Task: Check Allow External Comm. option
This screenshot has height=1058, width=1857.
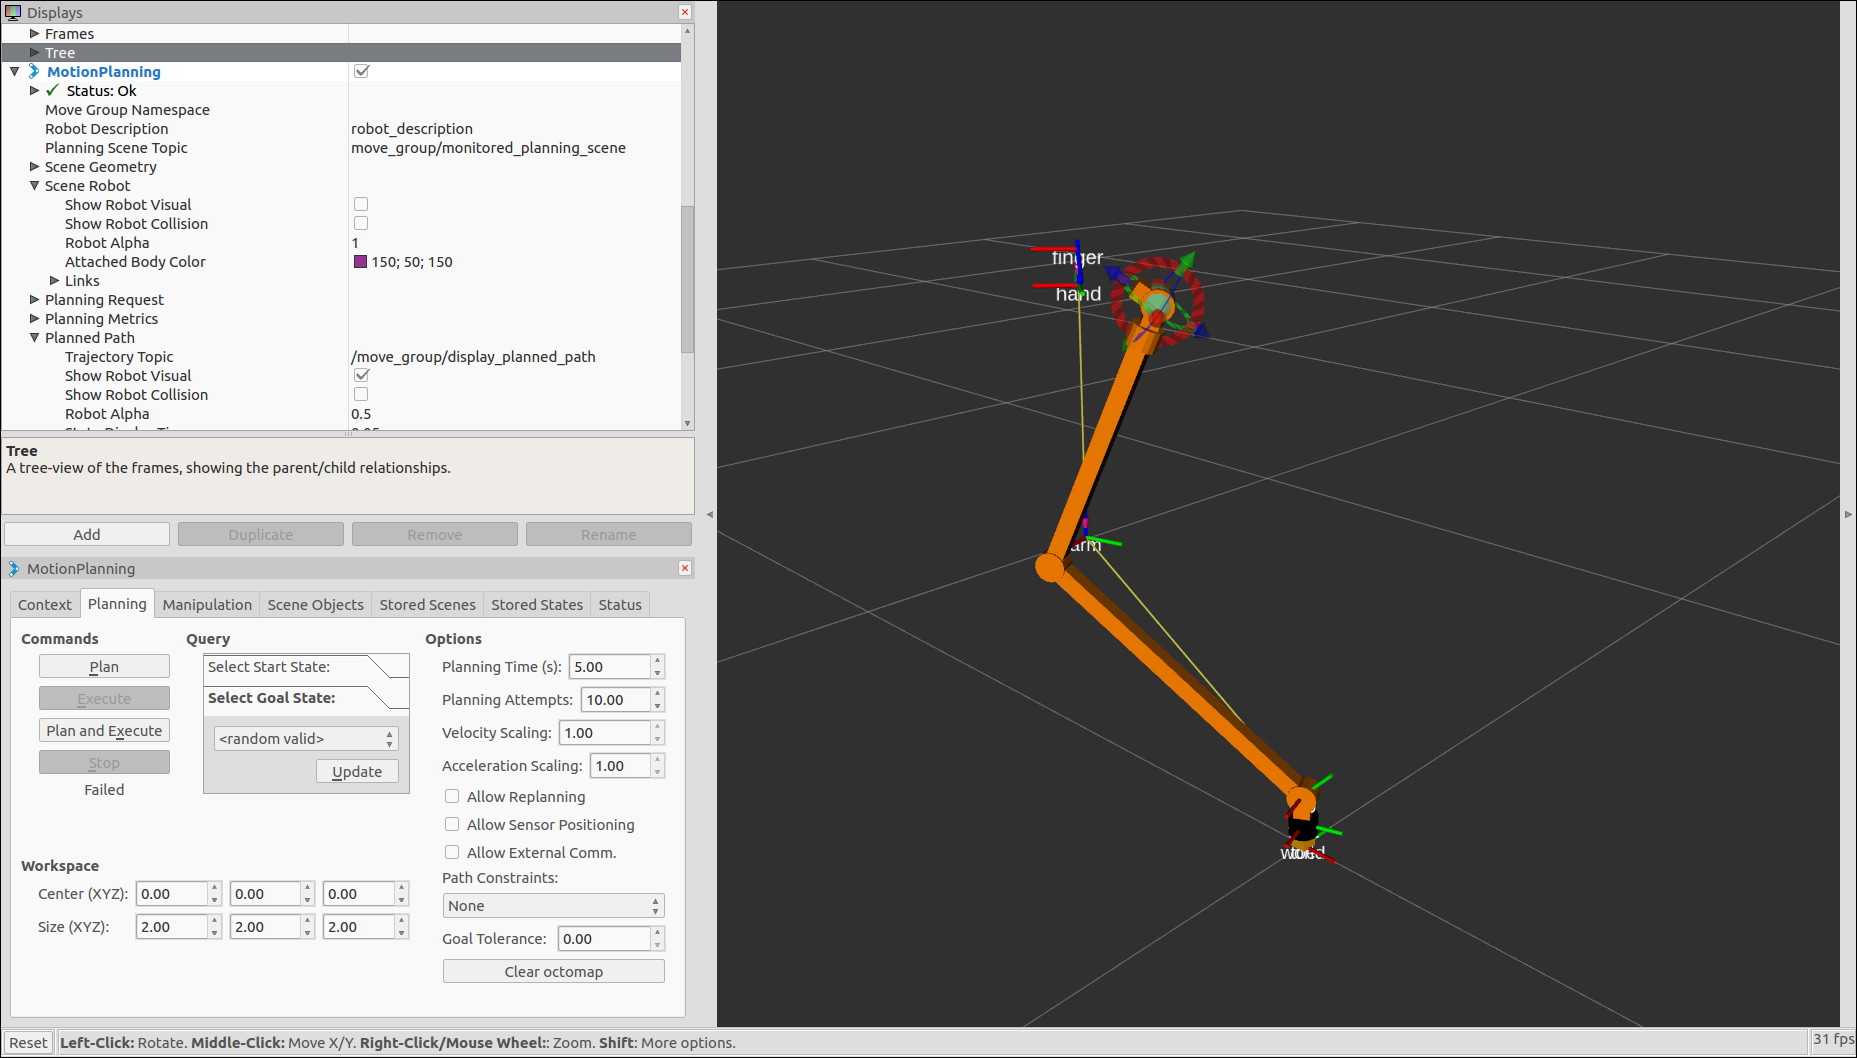Action: 452,852
